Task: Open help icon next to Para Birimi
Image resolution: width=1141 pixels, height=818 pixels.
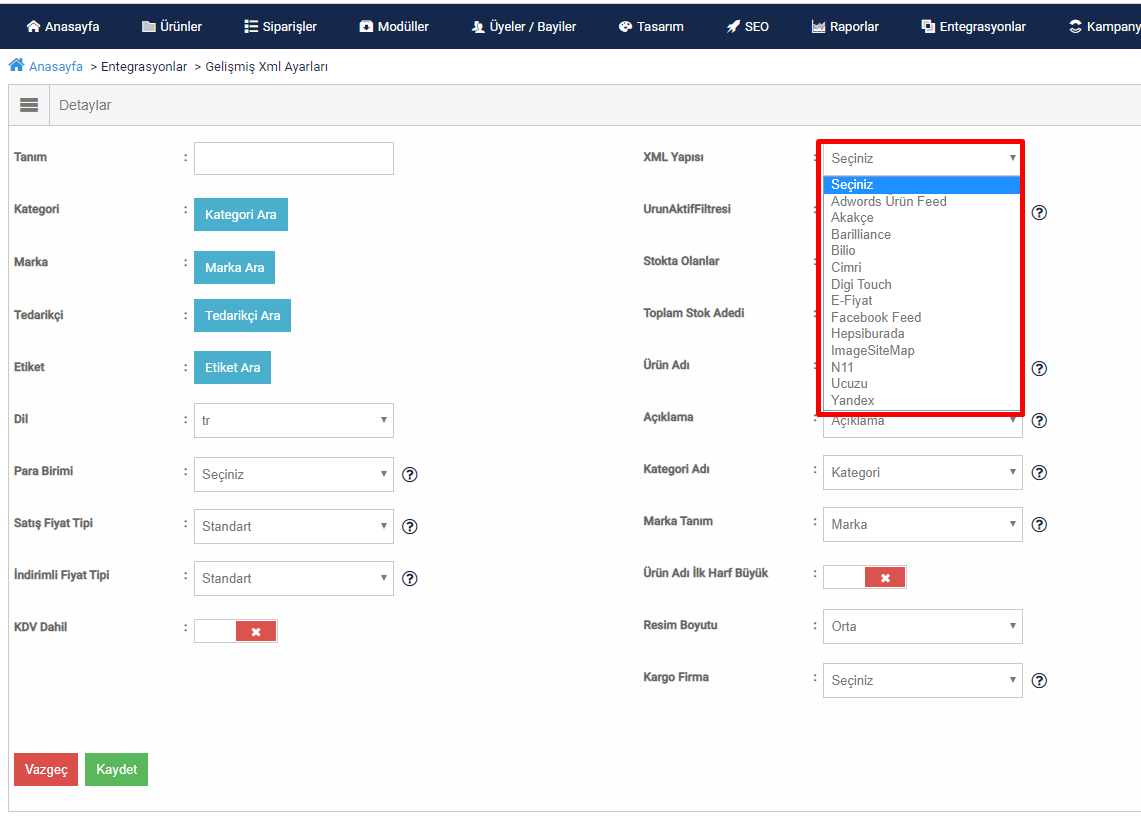Action: click(410, 474)
